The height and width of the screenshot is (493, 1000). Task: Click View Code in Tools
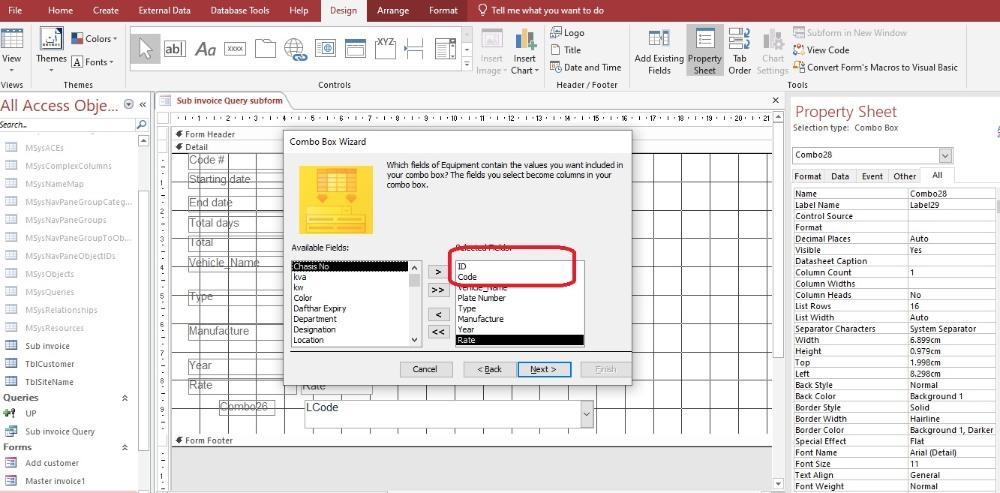[x=821, y=50]
